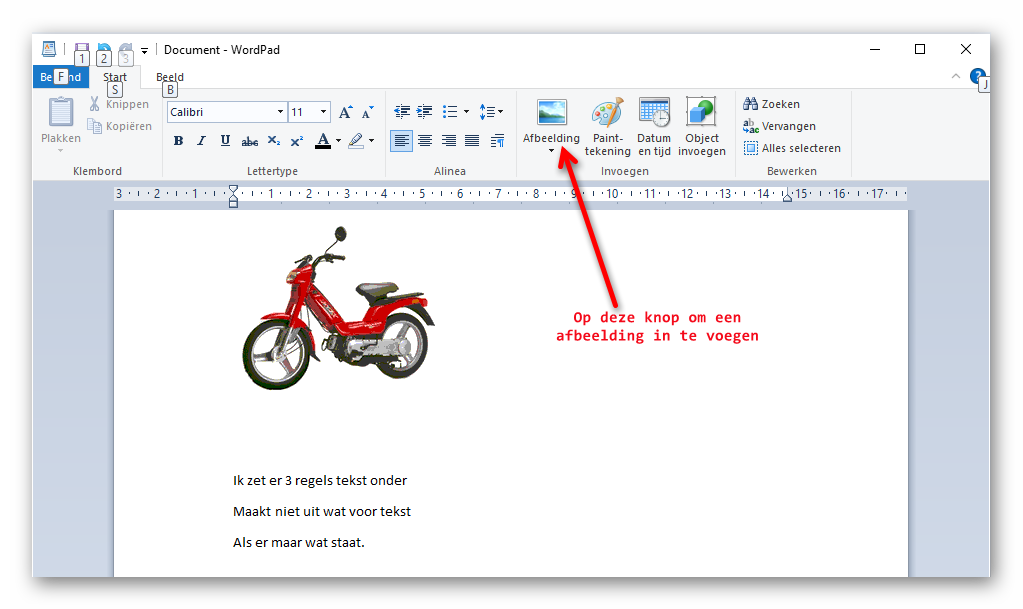Image resolution: width=1023 pixels, height=609 pixels.
Task: Click the grow font size icon
Action: 345,112
